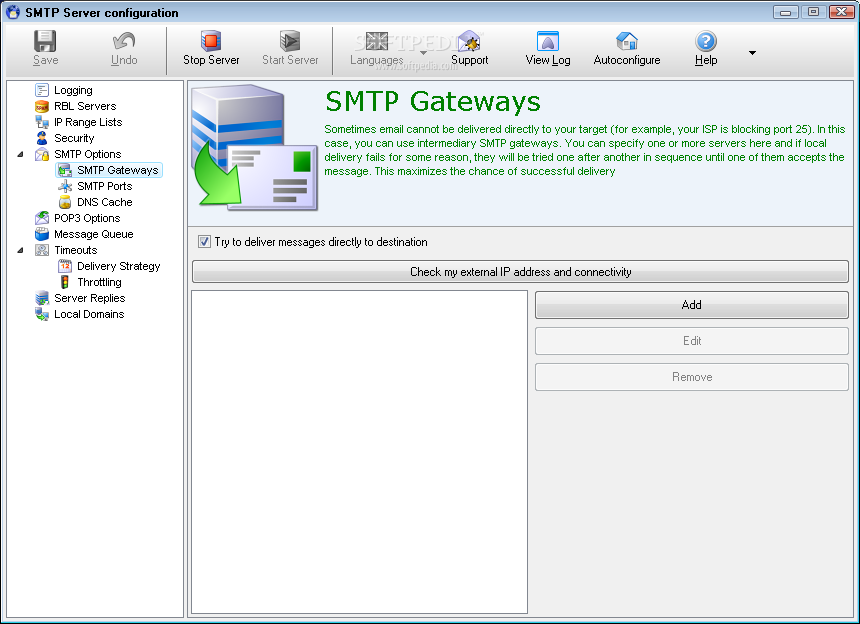The height and width of the screenshot is (624, 860).
Task: Open the toolbar overflow arrow after Help
Action: coord(752,53)
